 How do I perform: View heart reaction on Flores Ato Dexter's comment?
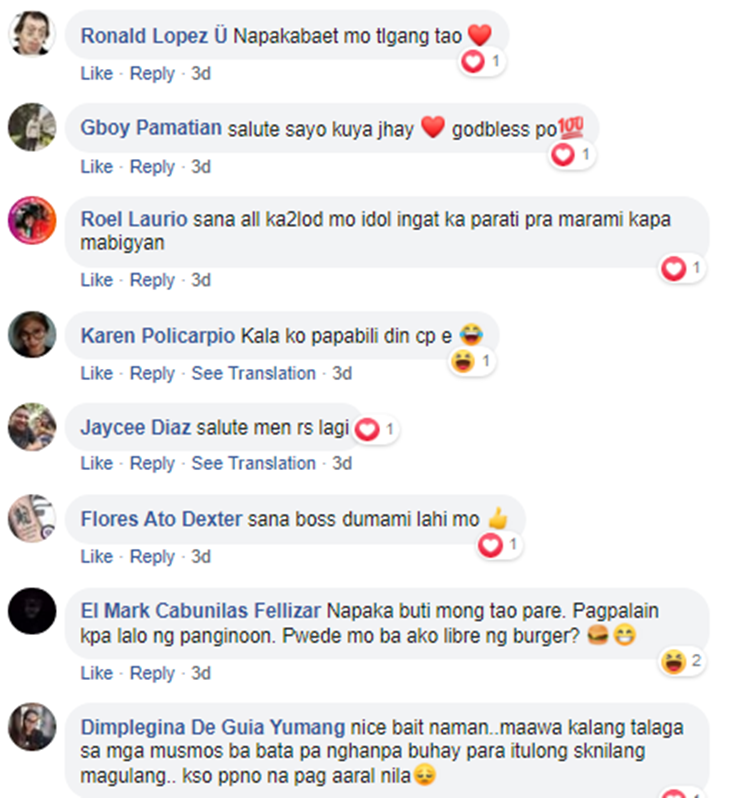(x=499, y=545)
